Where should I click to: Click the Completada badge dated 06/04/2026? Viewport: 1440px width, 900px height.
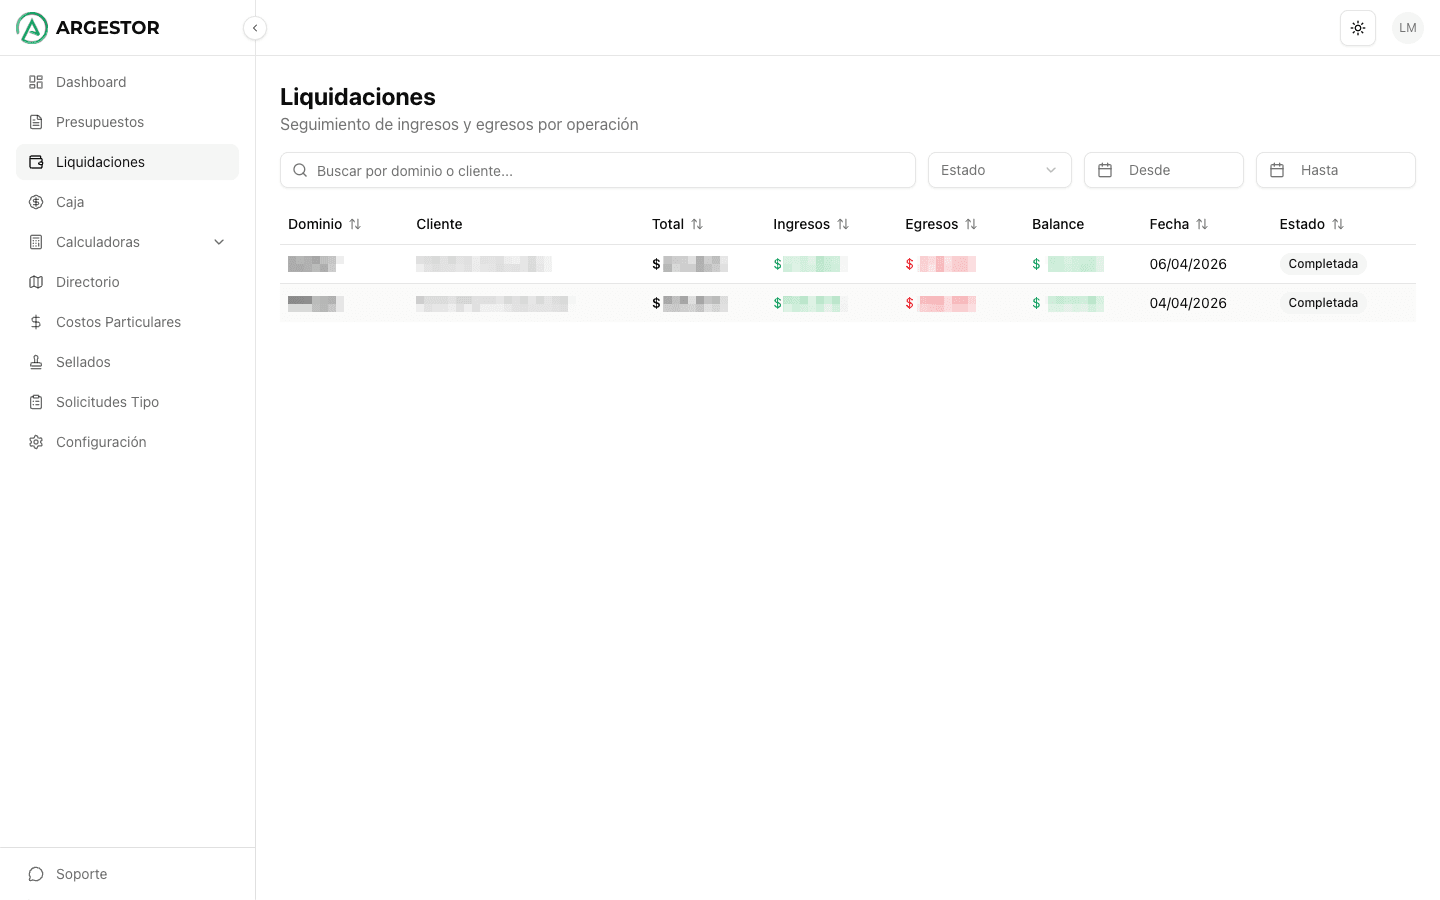(1322, 264)
